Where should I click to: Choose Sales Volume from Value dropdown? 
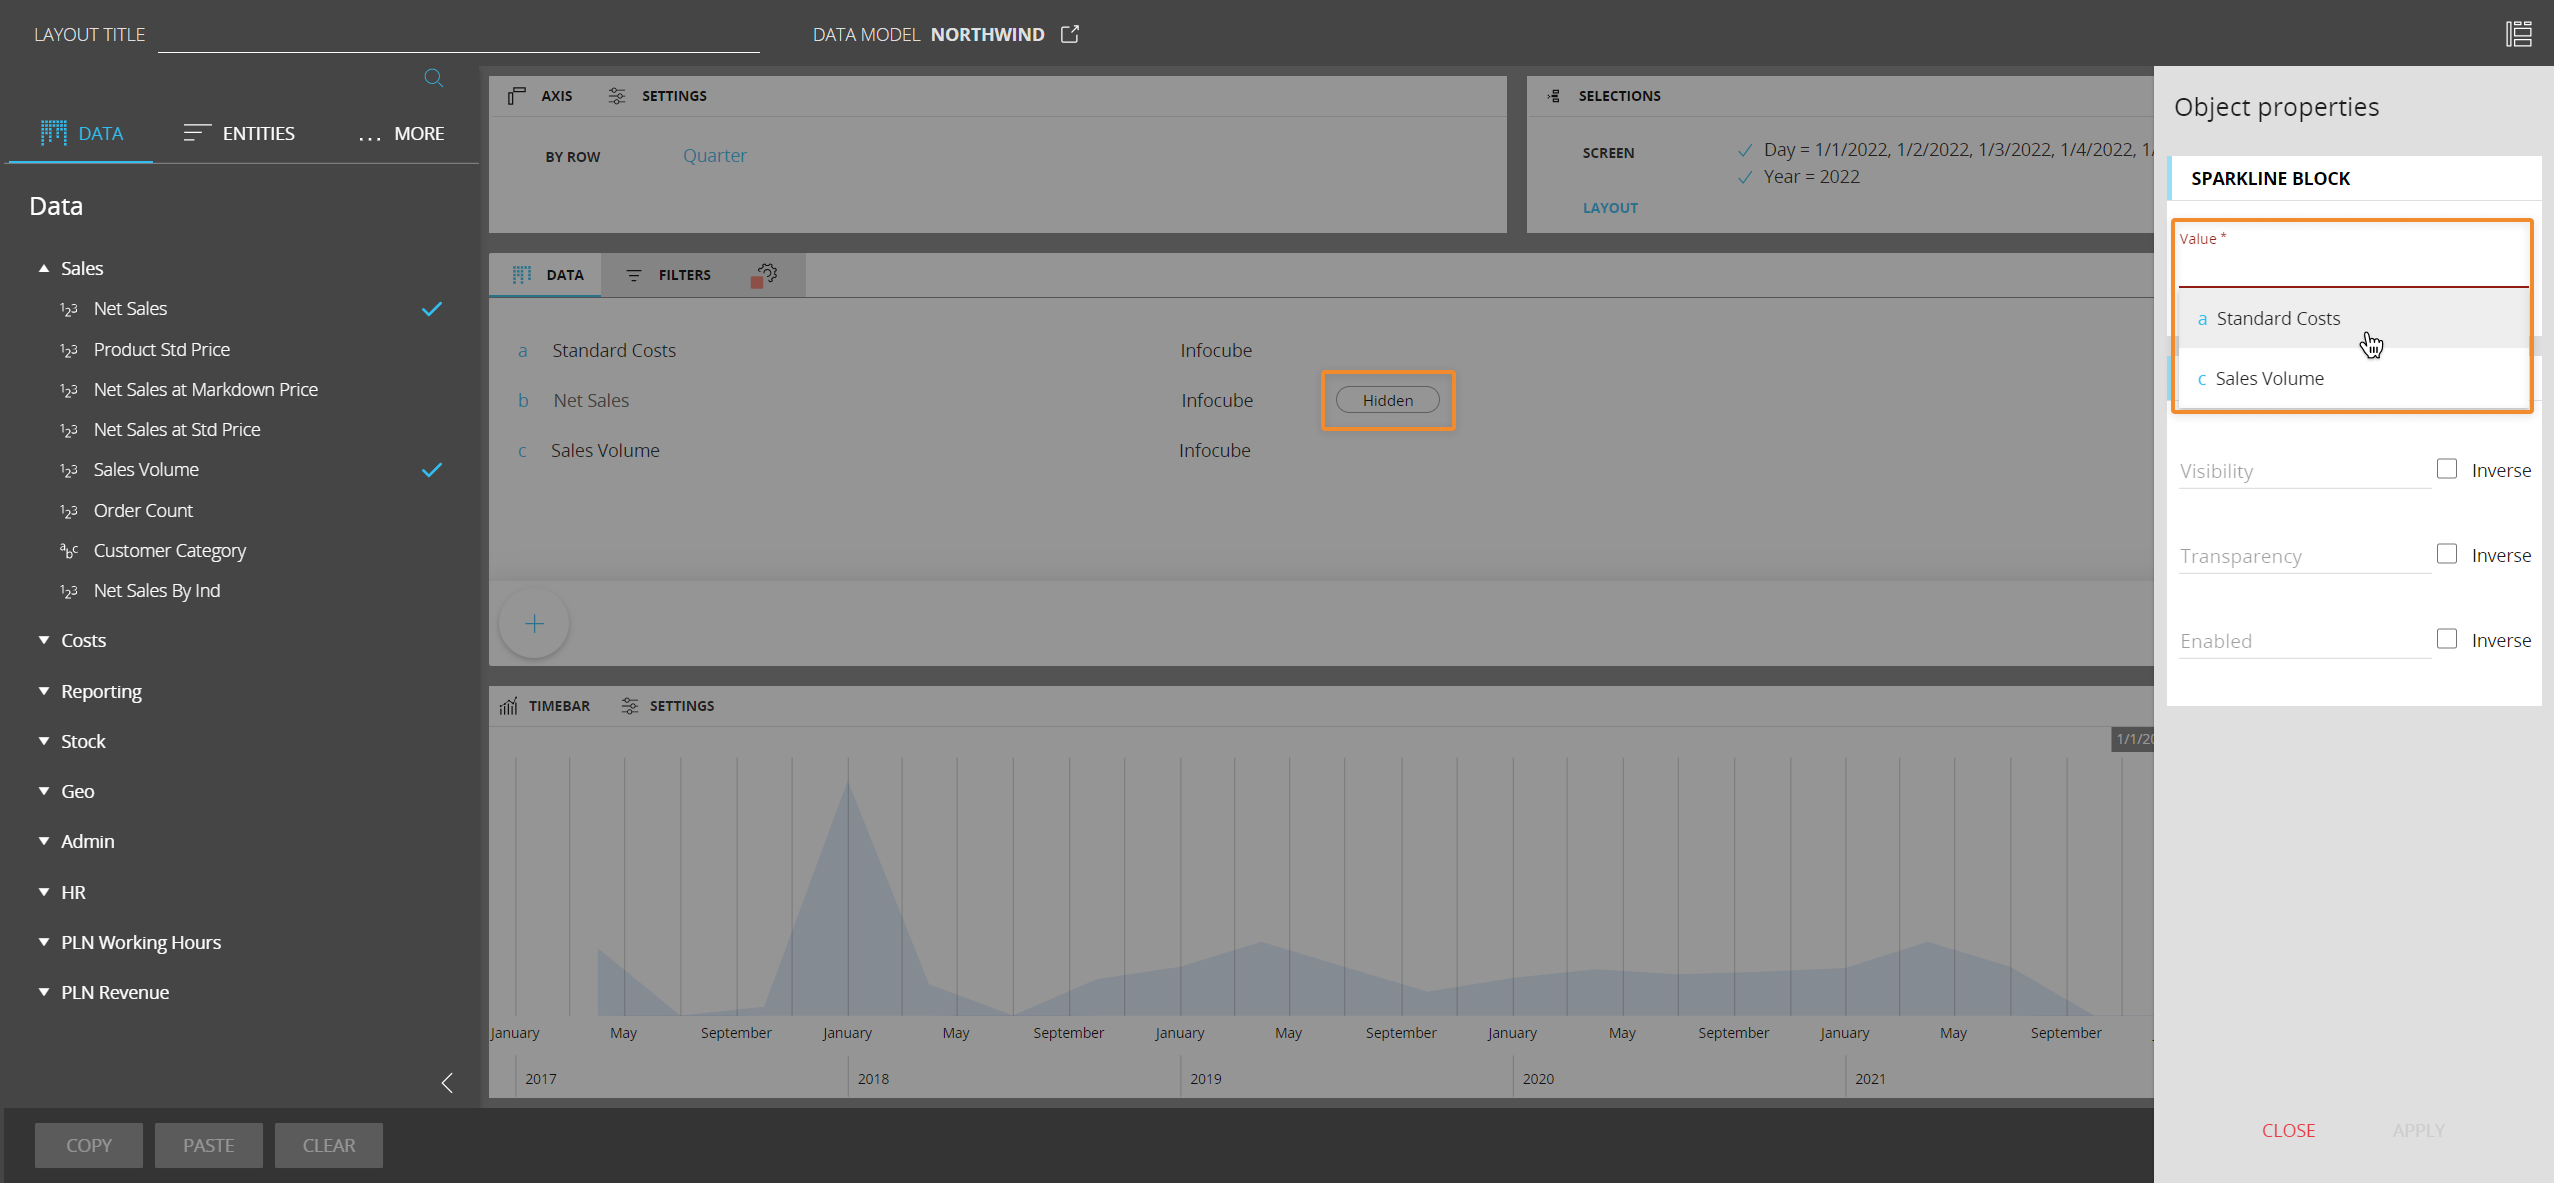click(2269, 379)
